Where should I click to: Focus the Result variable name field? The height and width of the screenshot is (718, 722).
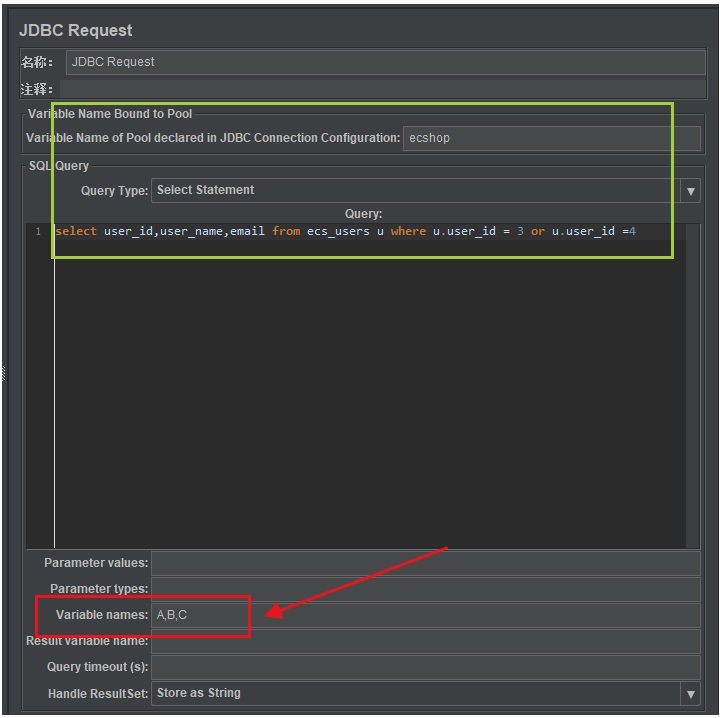point(425,641)
